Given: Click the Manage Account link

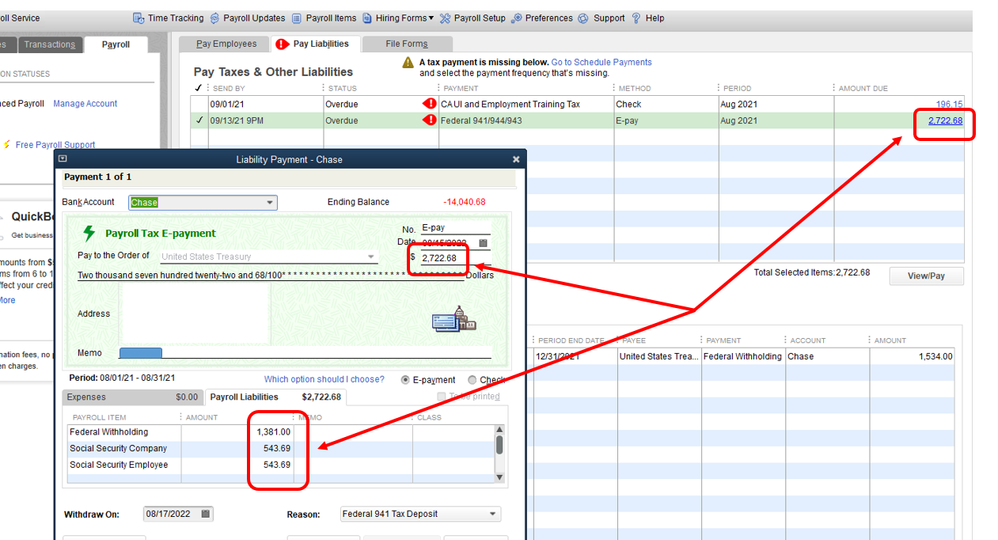Looking at the screenshot, I should click(x=85, y=103).
